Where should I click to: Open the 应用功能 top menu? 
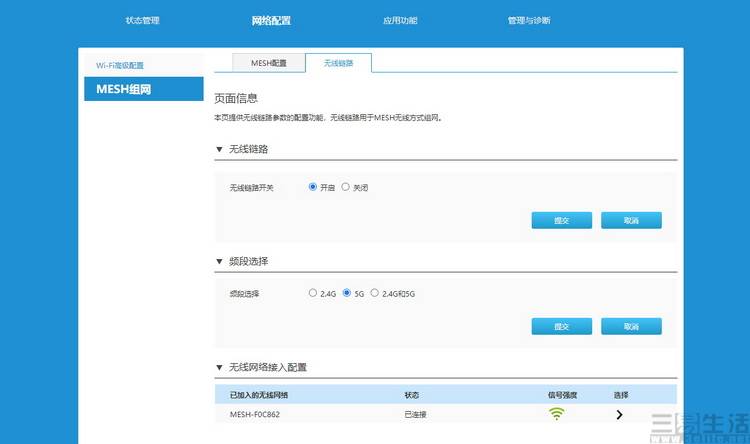400,20
